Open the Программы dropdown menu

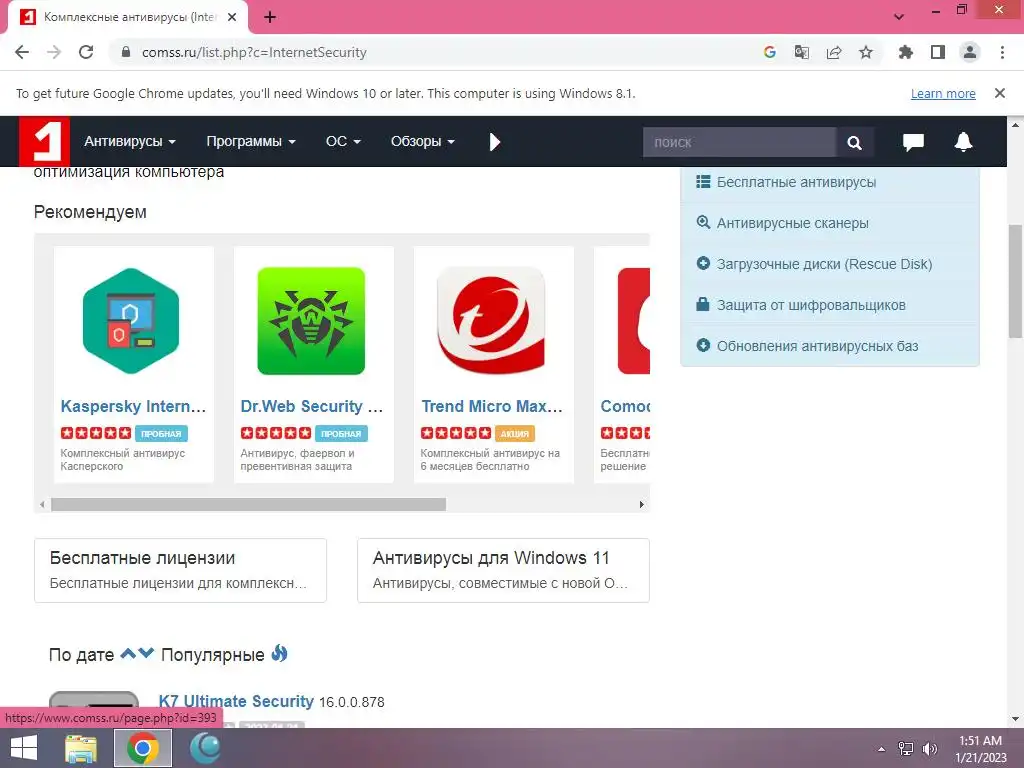point(251,142)
